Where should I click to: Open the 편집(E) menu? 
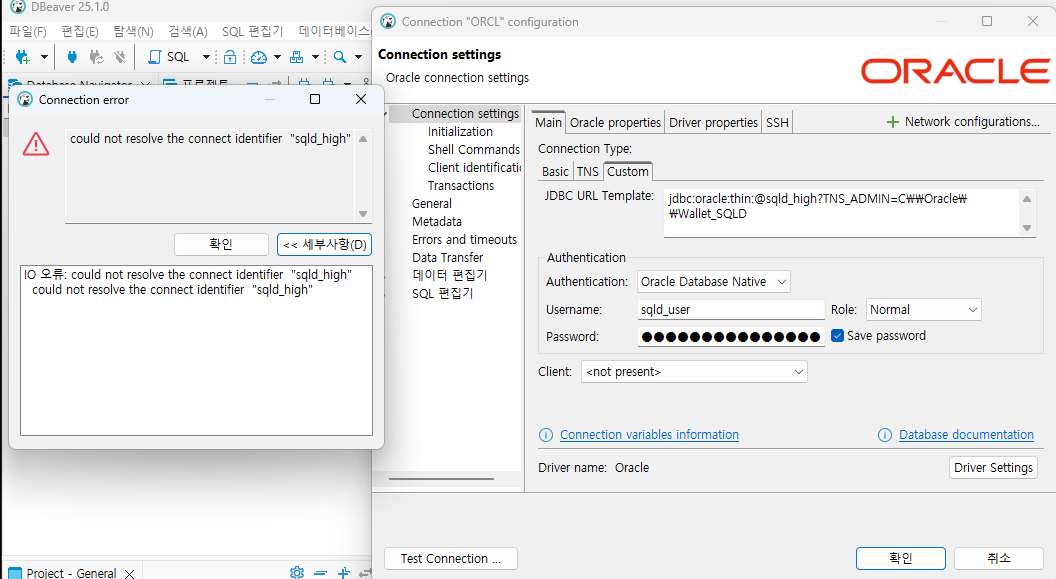pyautogui.click(x=80, y=32)
